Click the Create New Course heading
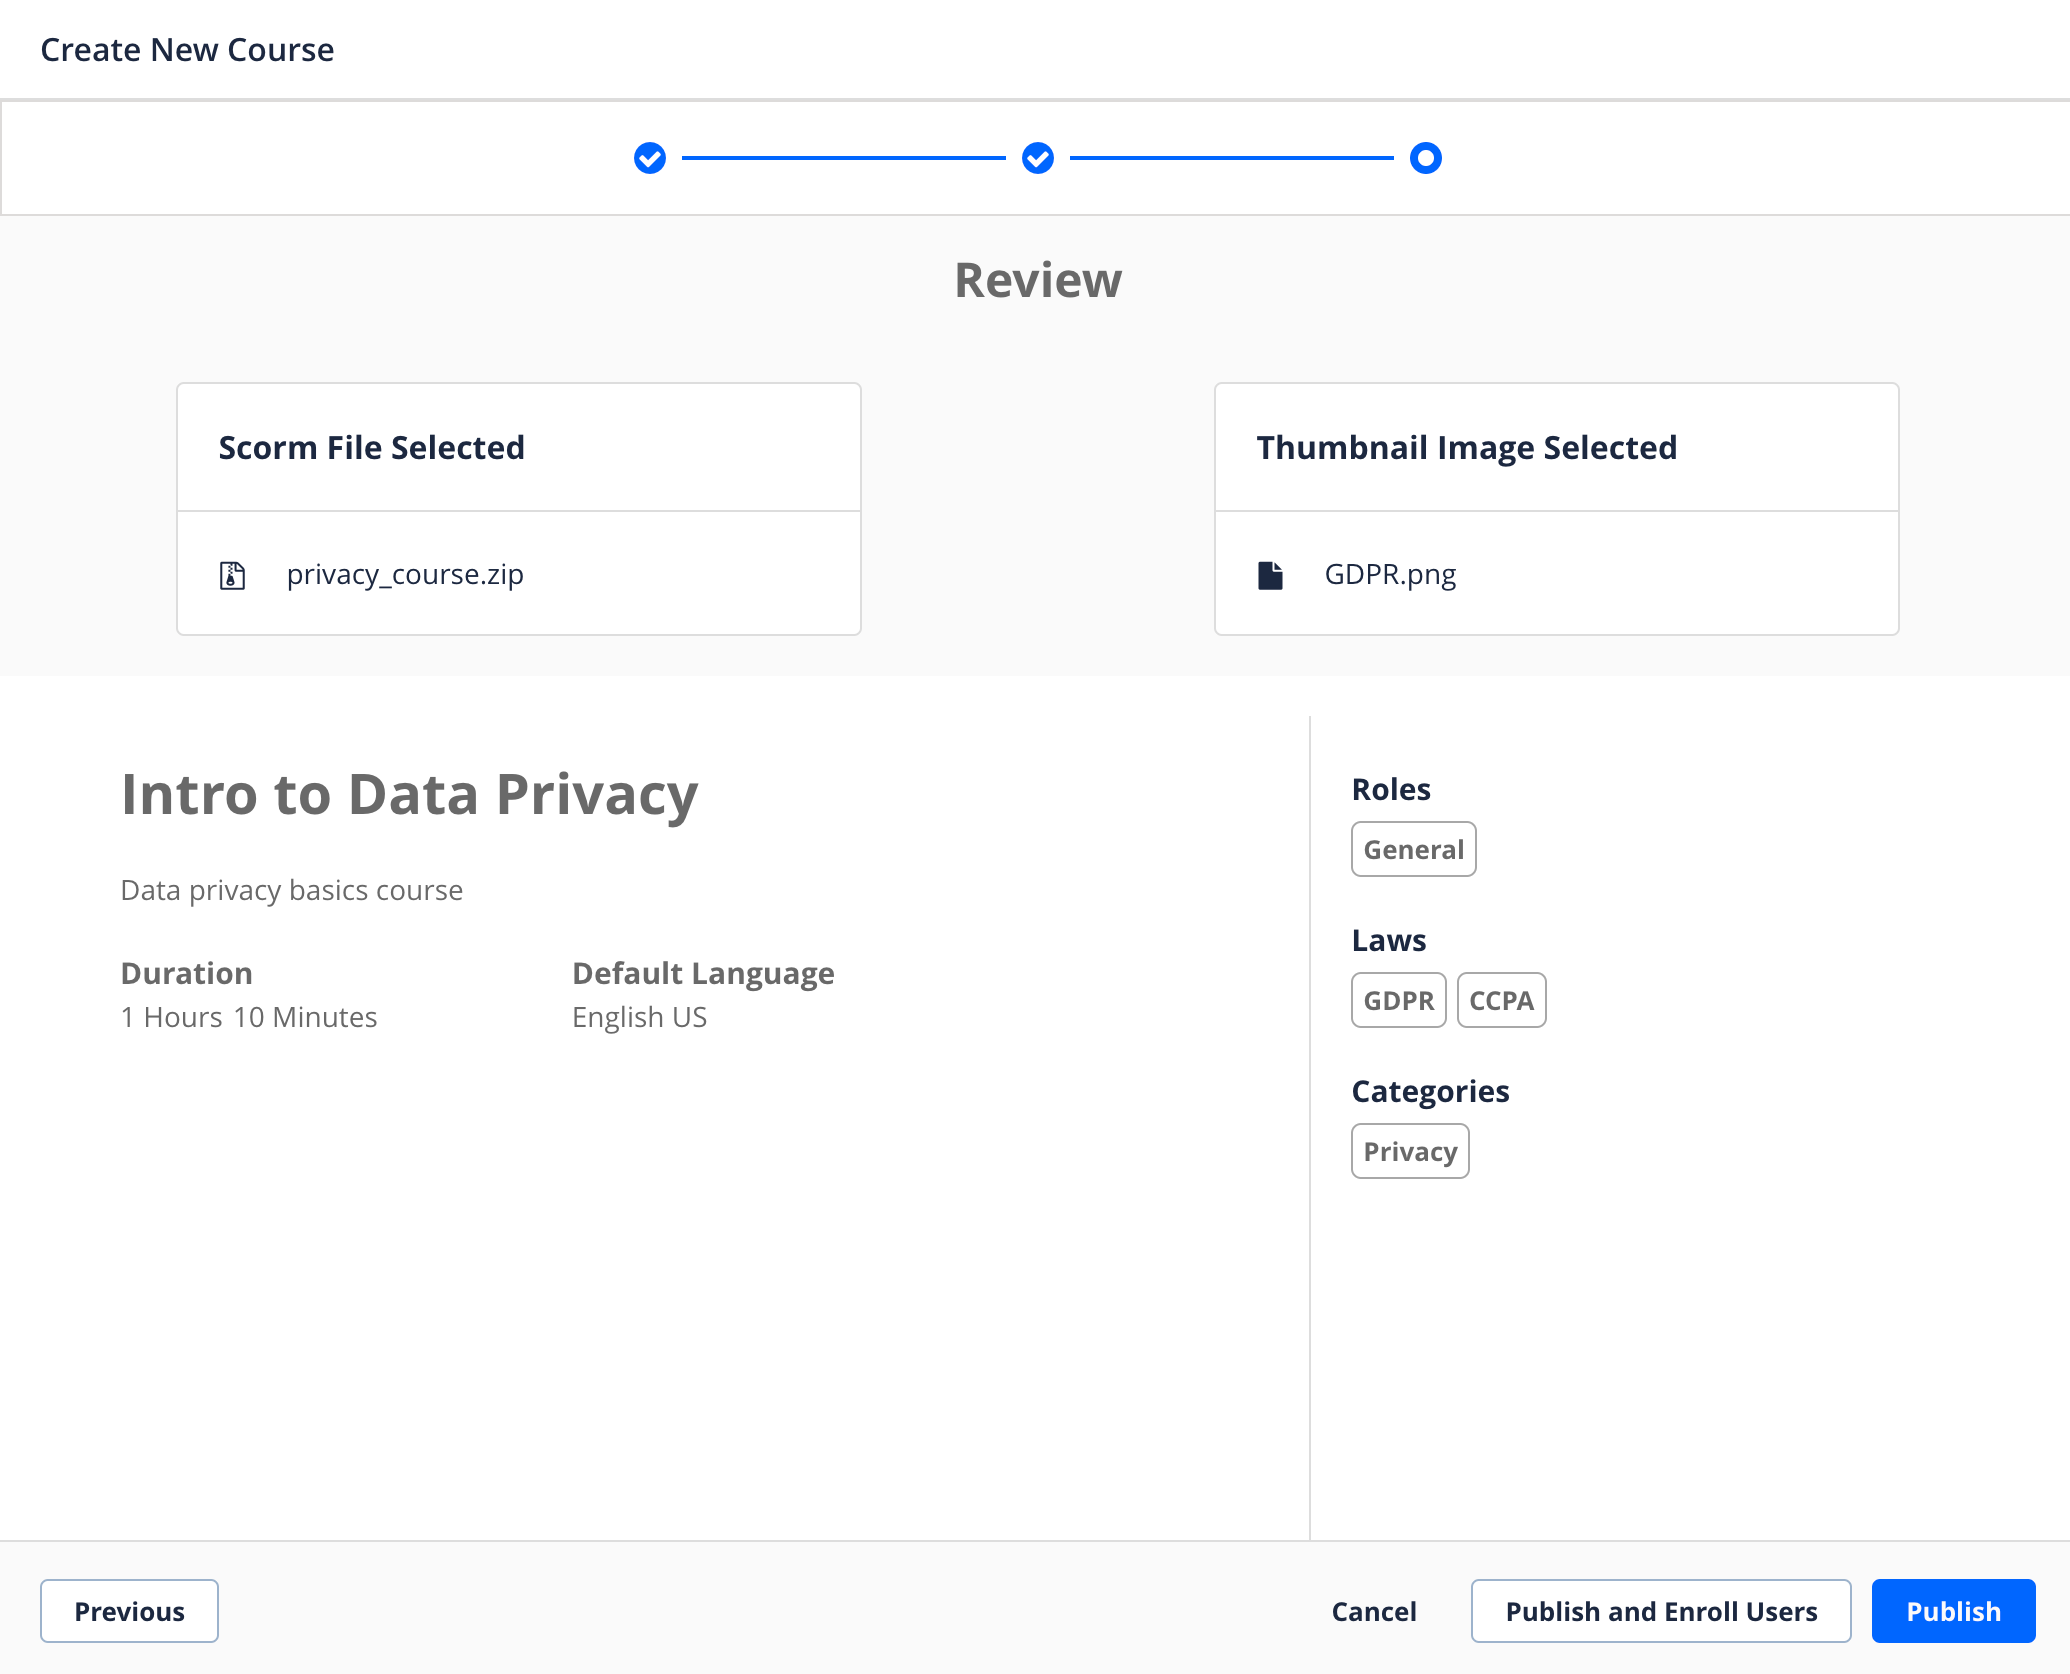Viewport: 2070px width, 1674px height. (x=187, y=49)
